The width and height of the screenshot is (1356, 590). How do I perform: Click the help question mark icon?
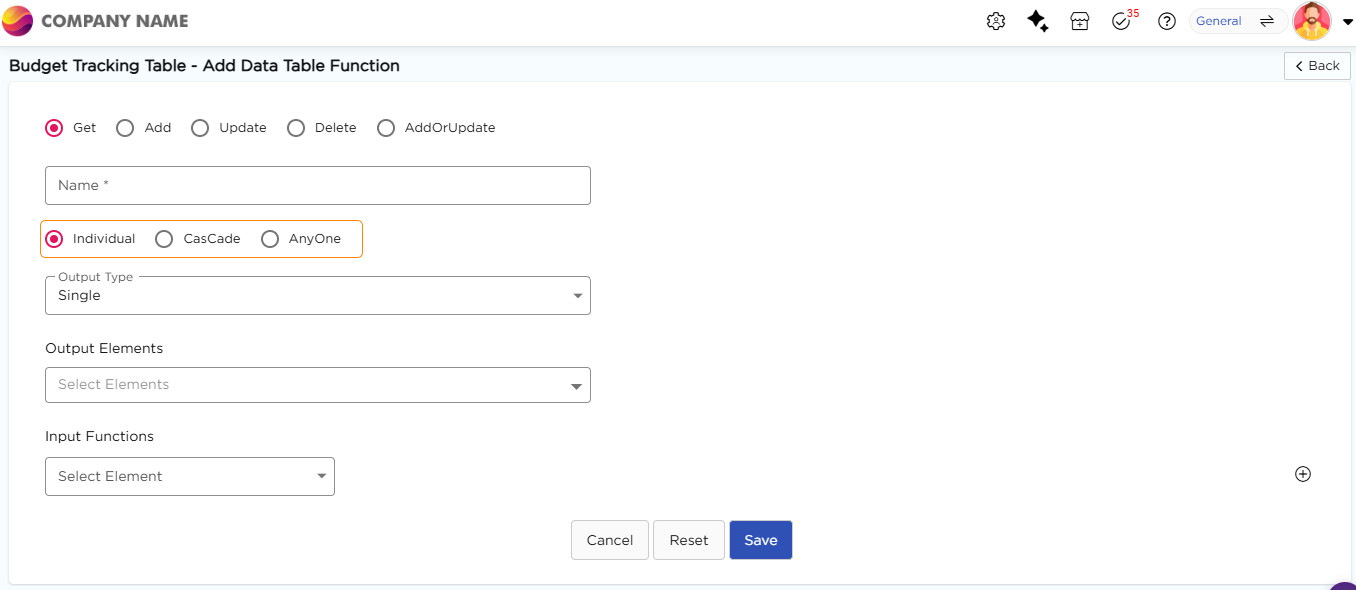tap(1166, 21)
